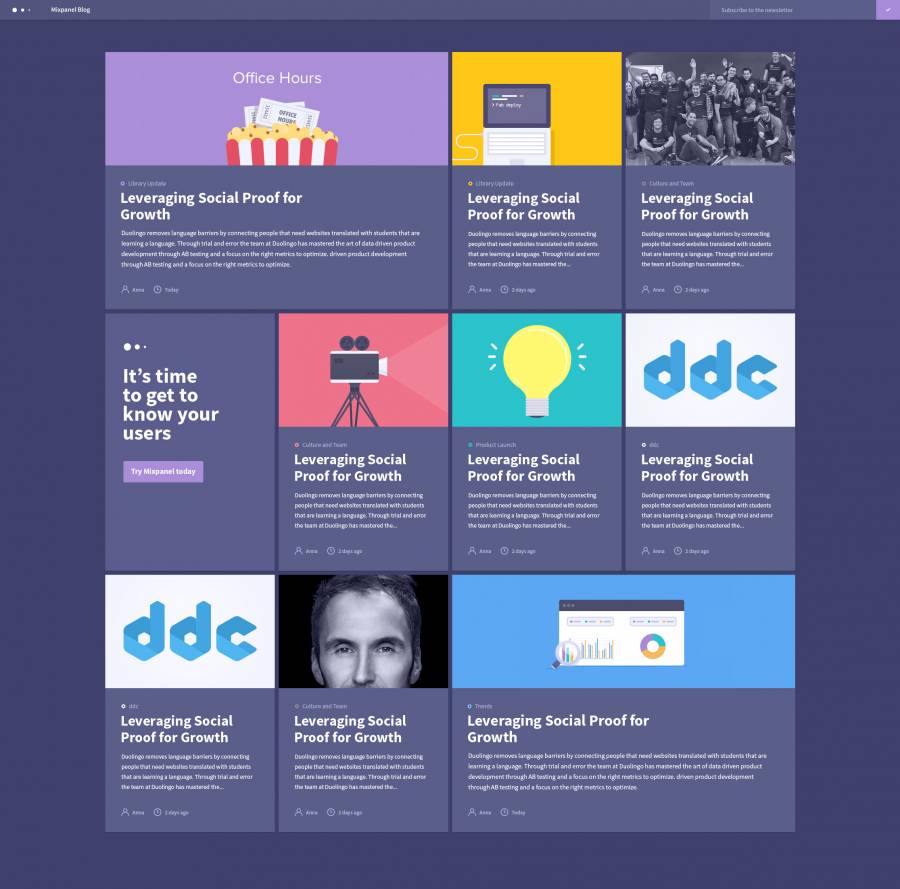Open the Mixpanel Blog header title link
Screen dimensions: 900x889
[x=70, y=10]
